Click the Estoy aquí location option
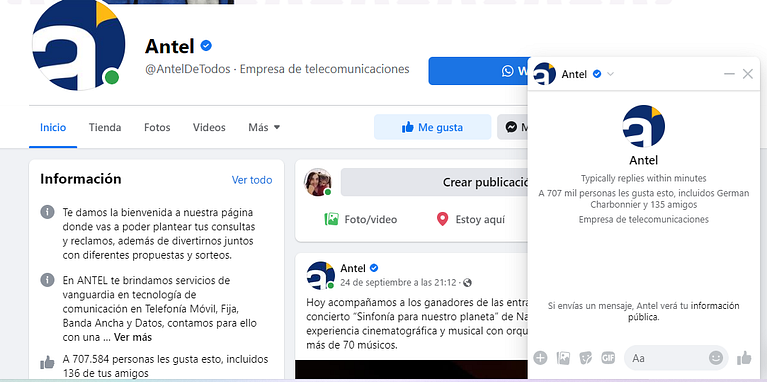Viewport: 767px width, 382px height. click(x=471, y=220)
